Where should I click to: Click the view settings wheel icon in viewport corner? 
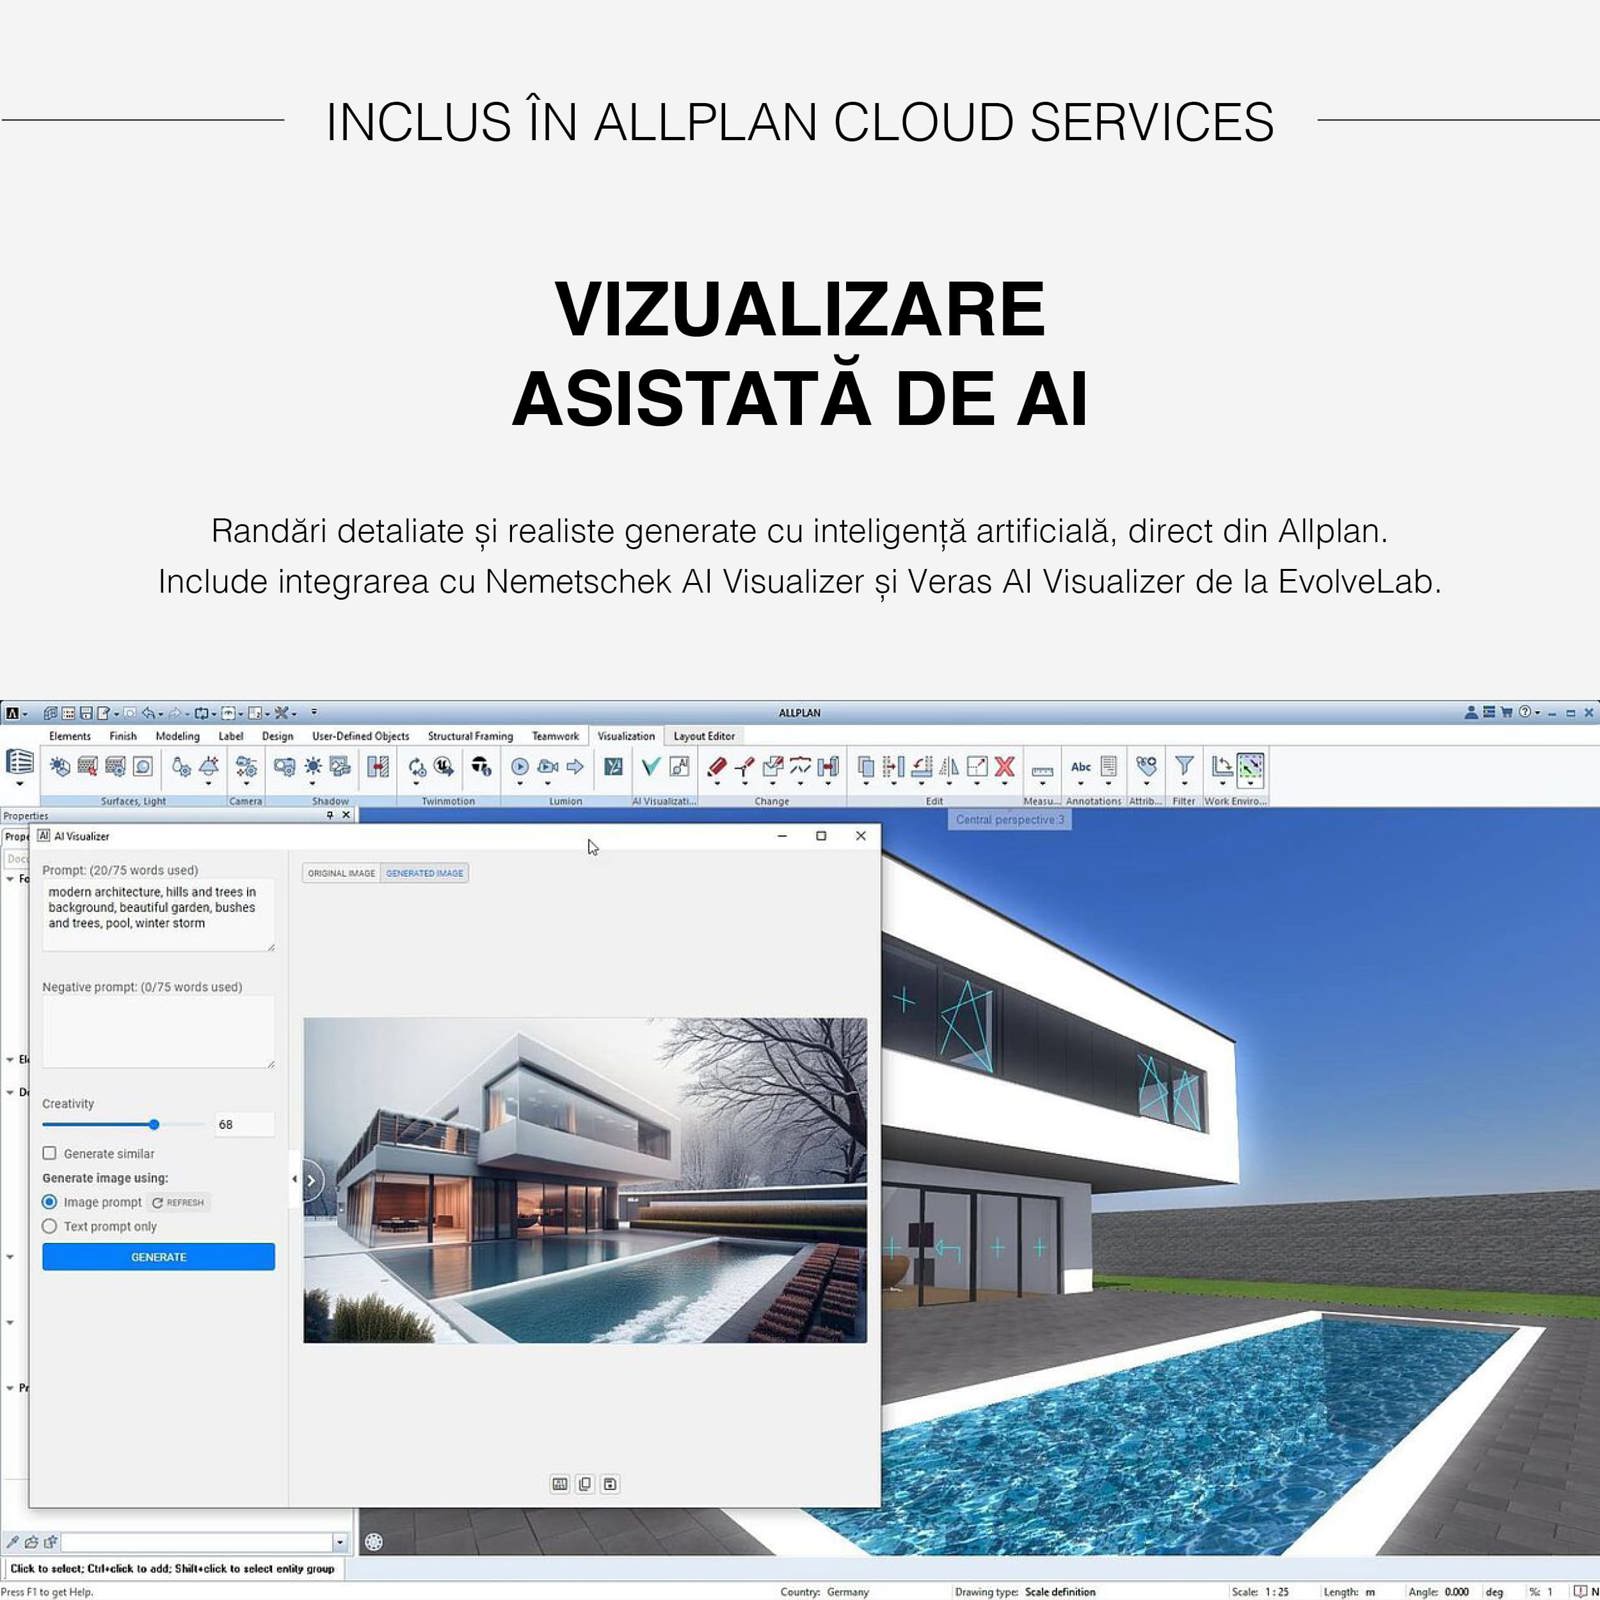(374, 1542)
